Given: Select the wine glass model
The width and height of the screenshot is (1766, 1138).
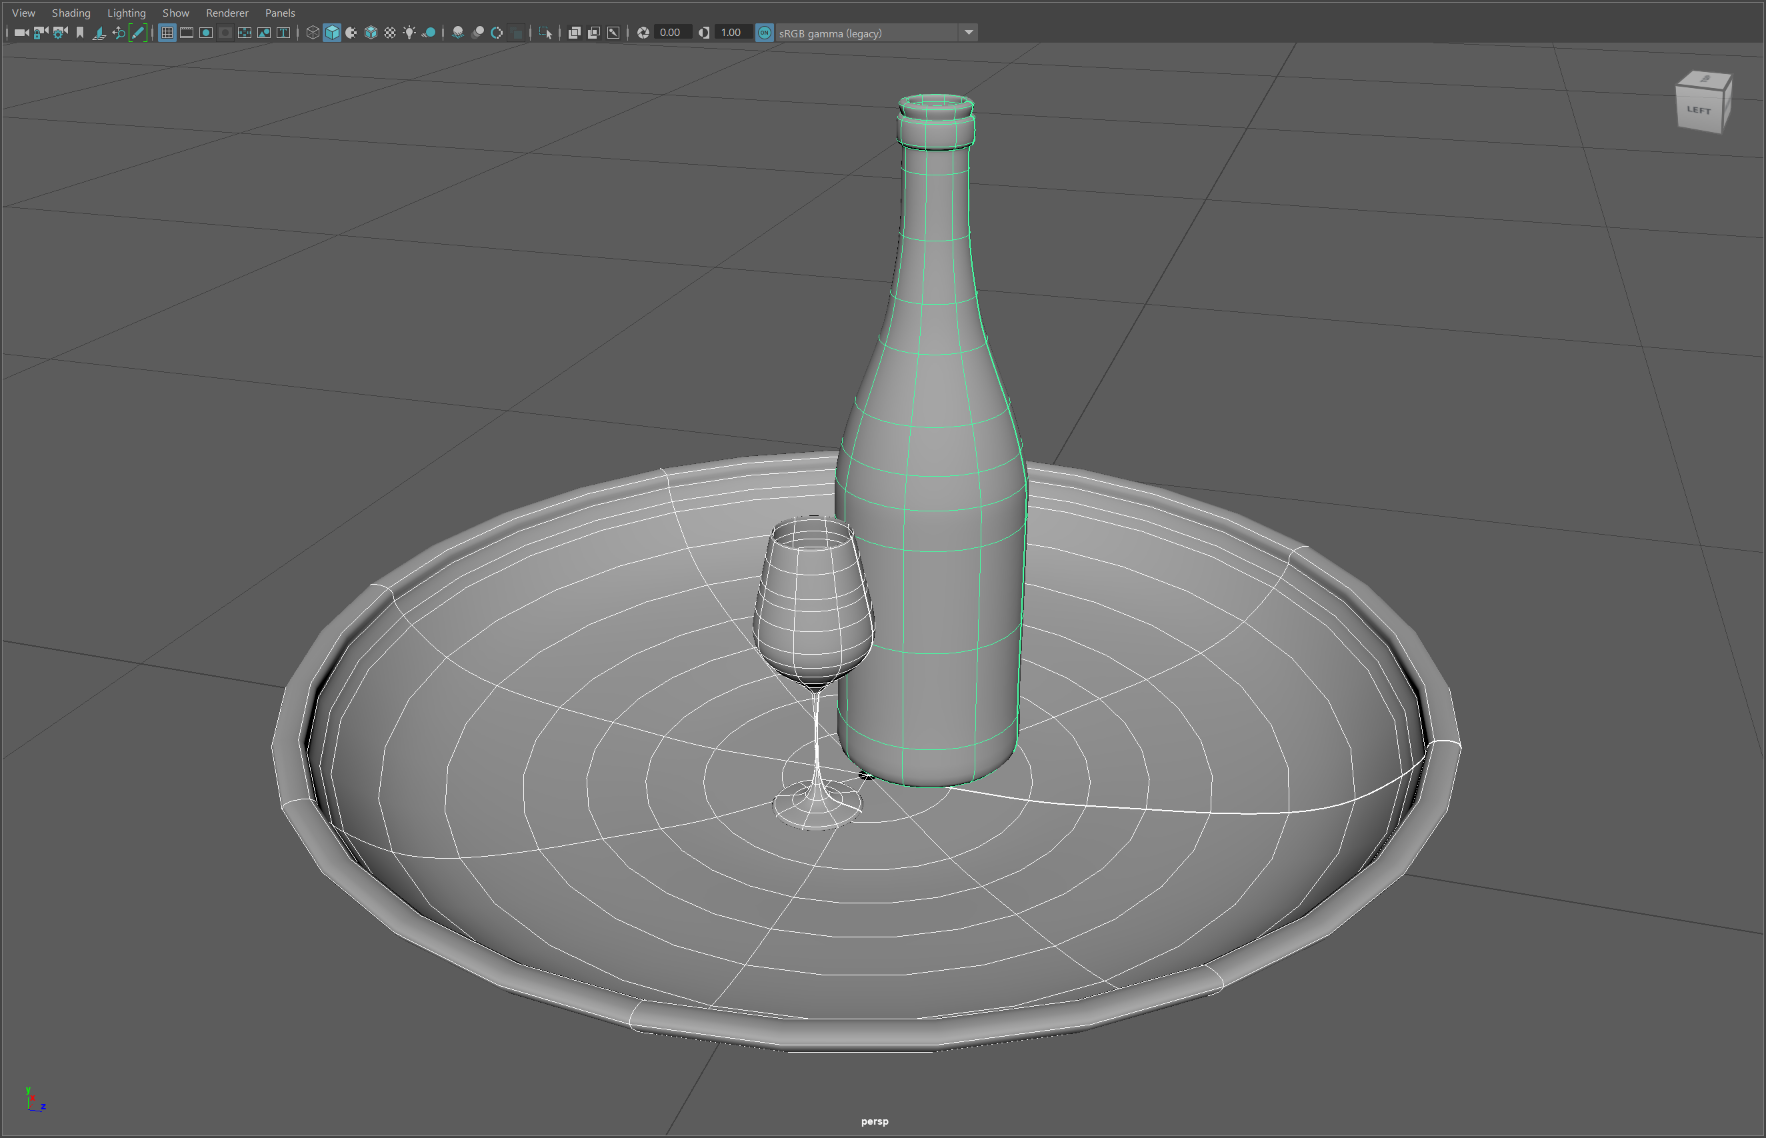Looking at the screenshot, I should 812,610.
